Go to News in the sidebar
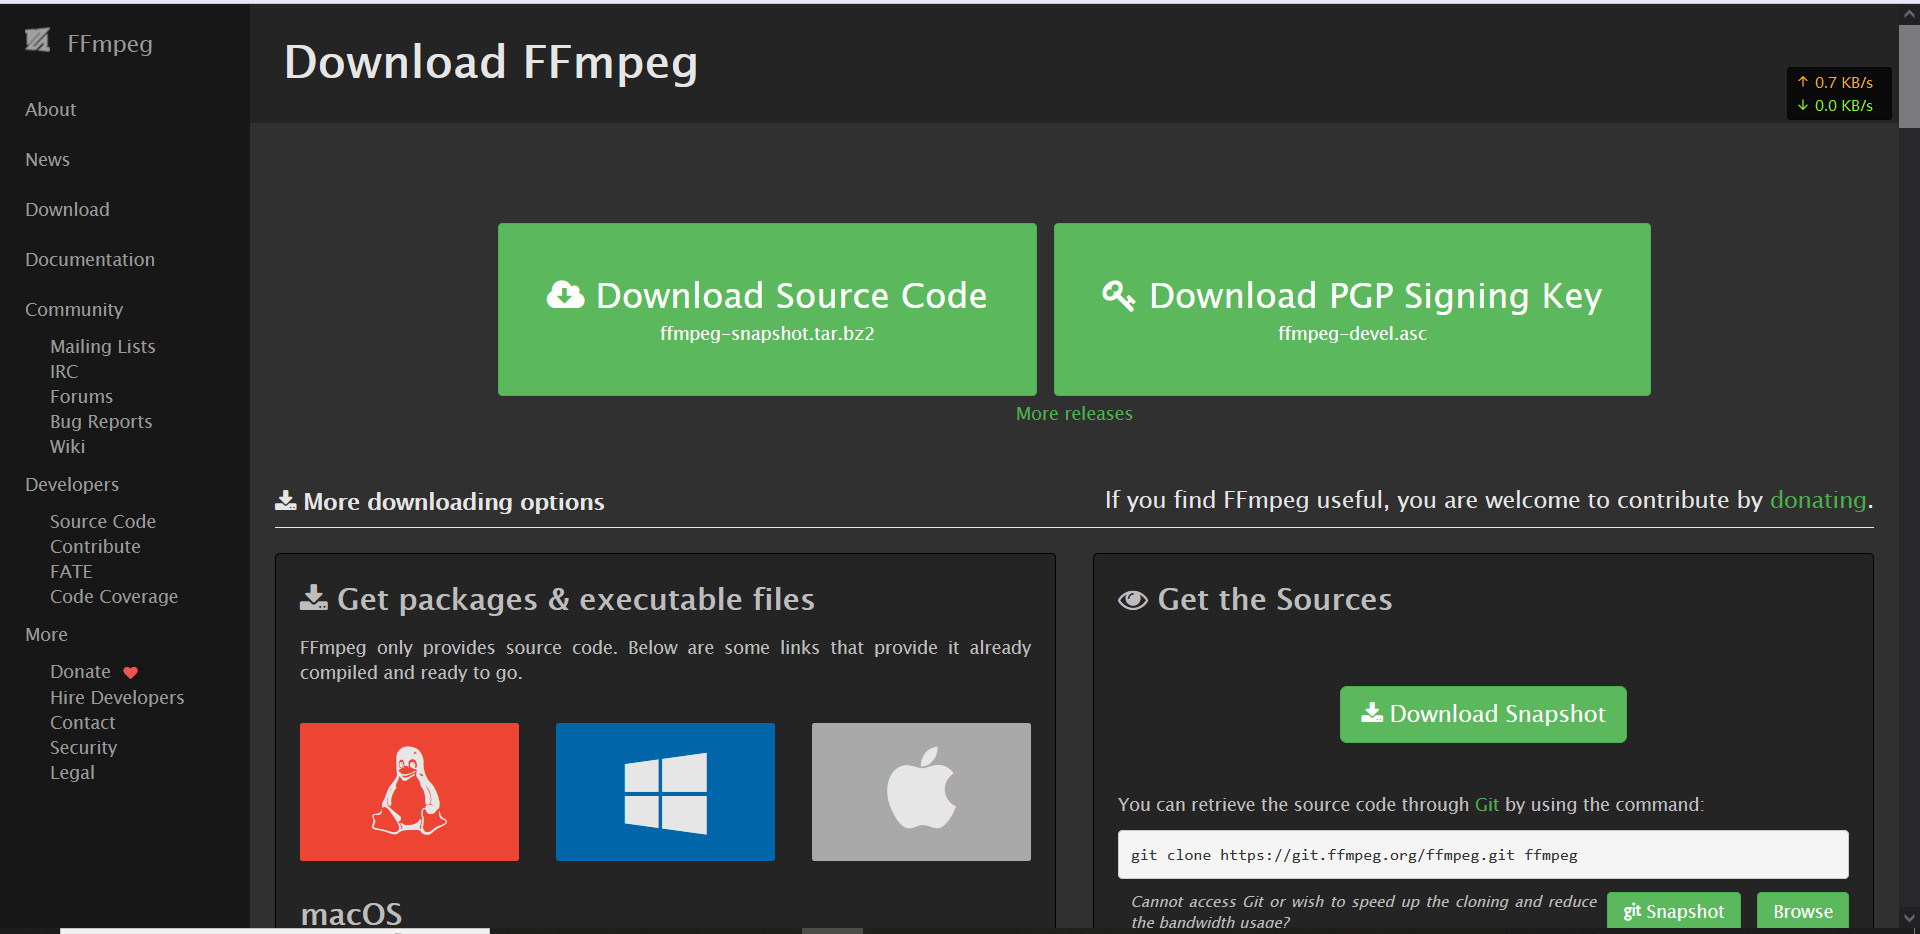Screen dimensions: 1920x934 point(47,160)
